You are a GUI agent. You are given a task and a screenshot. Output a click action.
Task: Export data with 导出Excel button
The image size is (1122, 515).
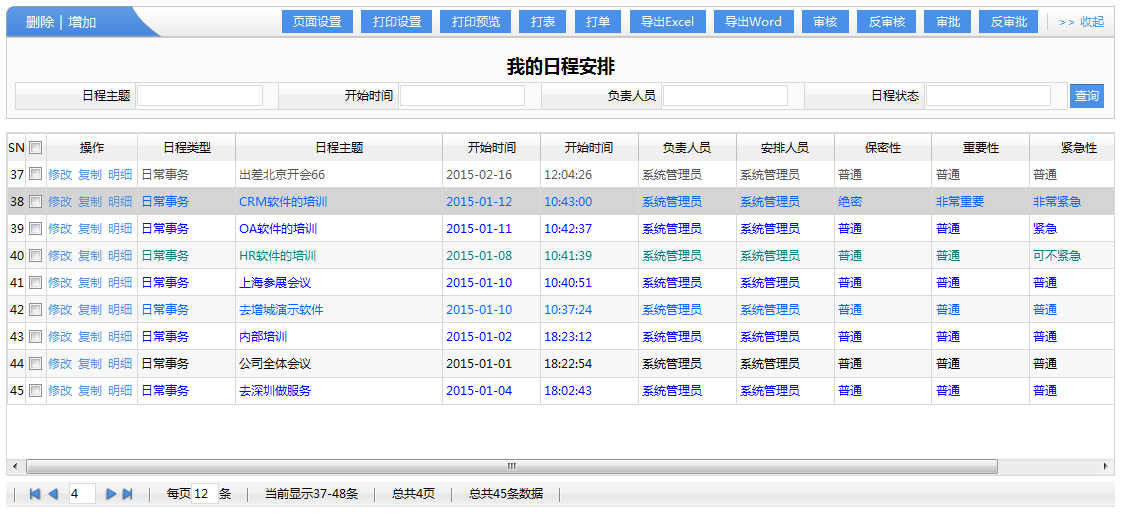click(667, 22)
